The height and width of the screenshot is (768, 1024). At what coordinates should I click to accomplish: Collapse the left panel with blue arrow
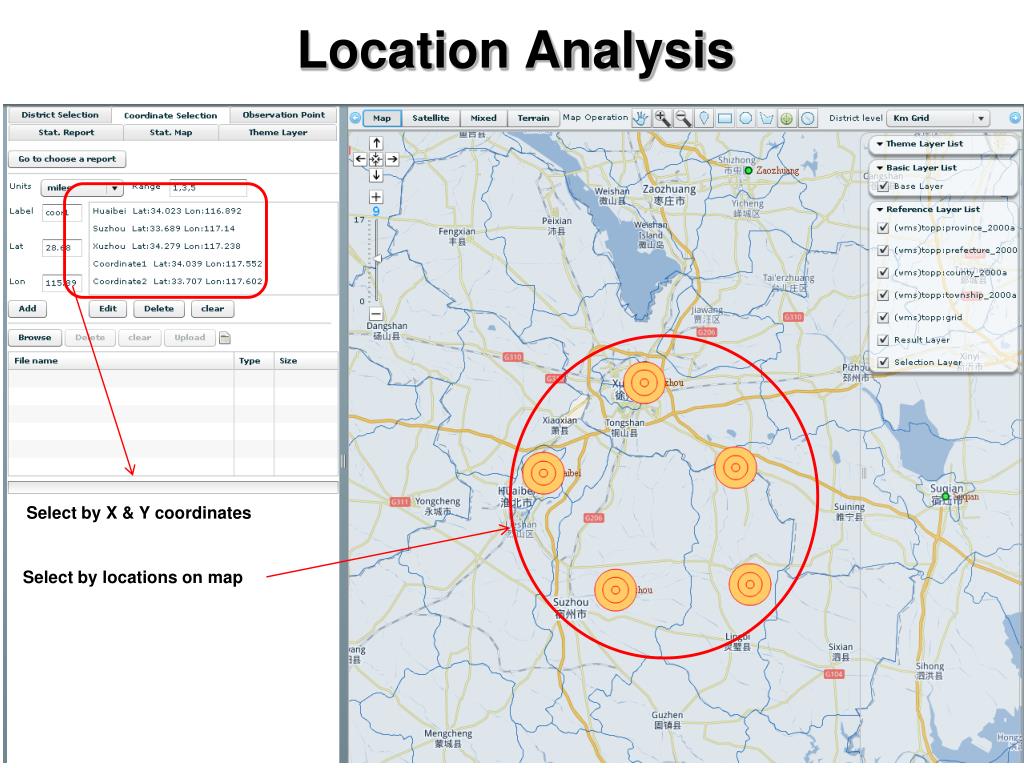point(355,118)
